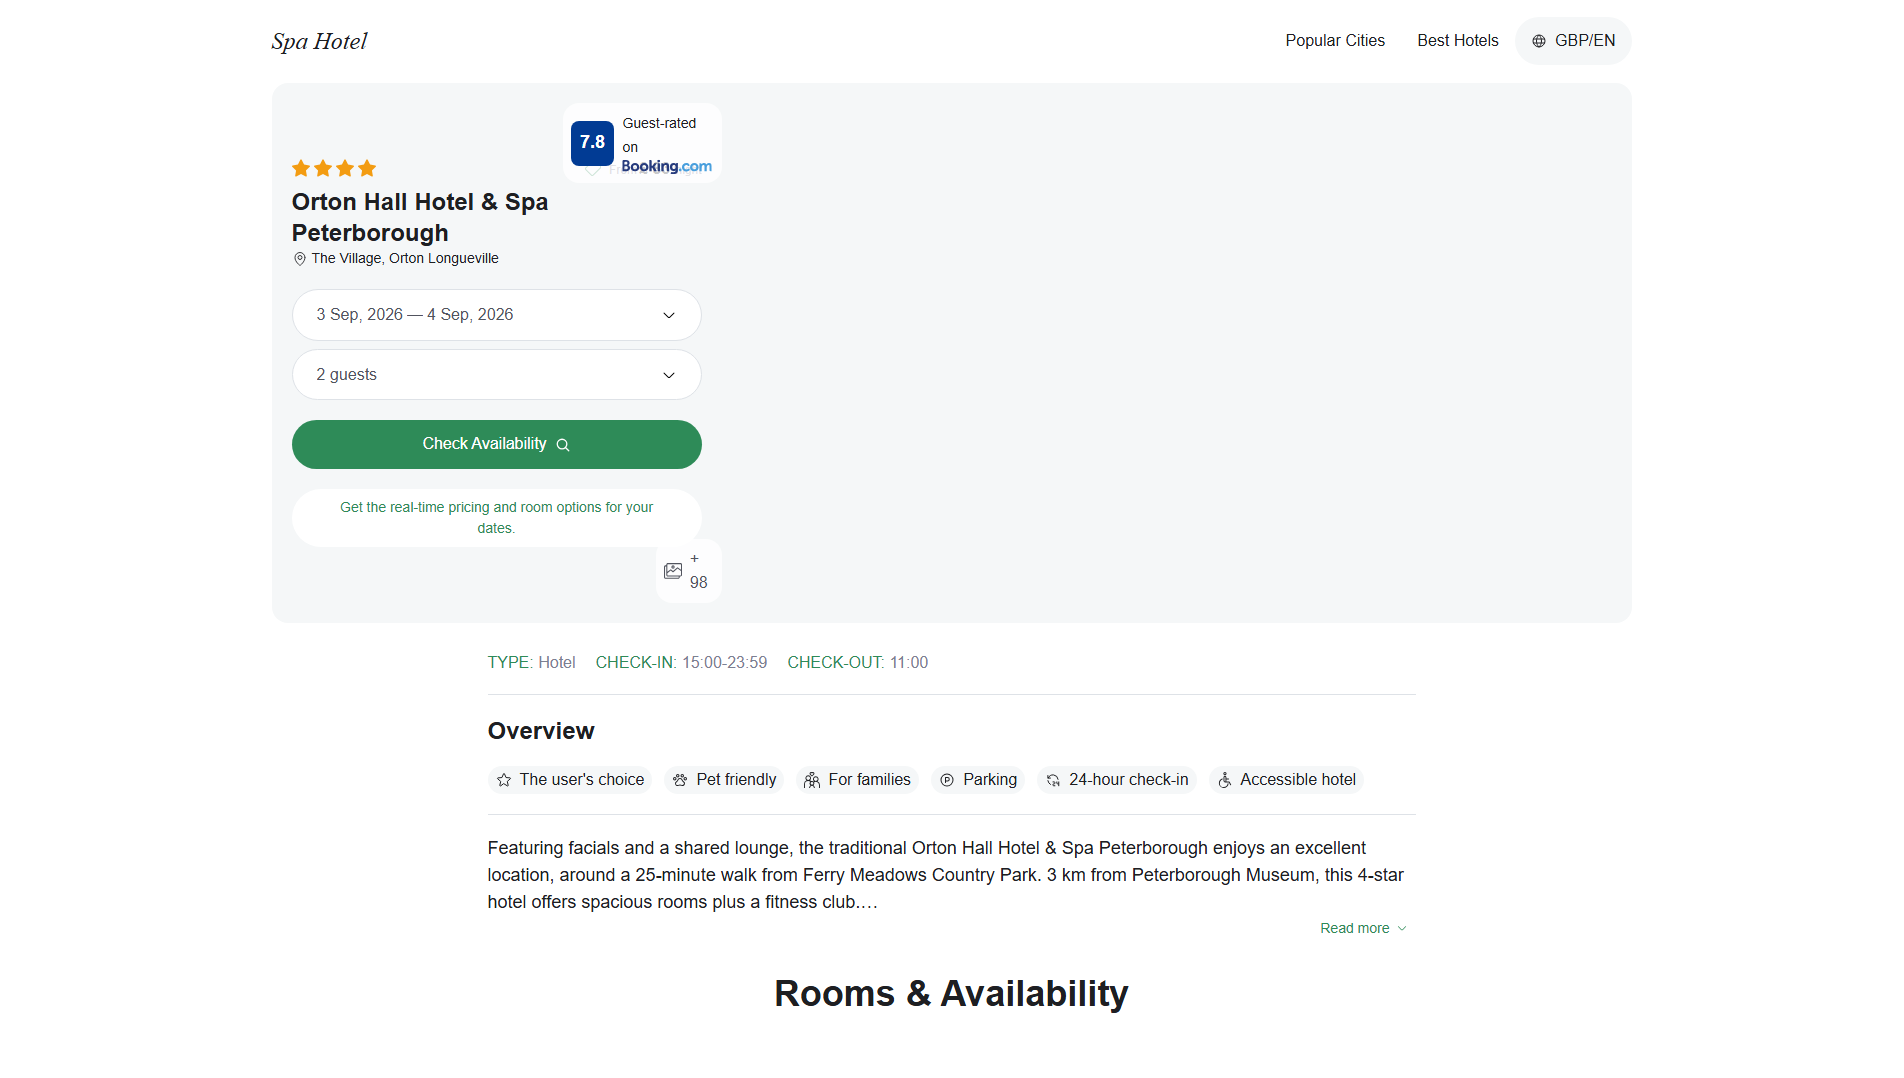
Task: Expand the date range dropdown chevron
Action: tap(669, 315)
